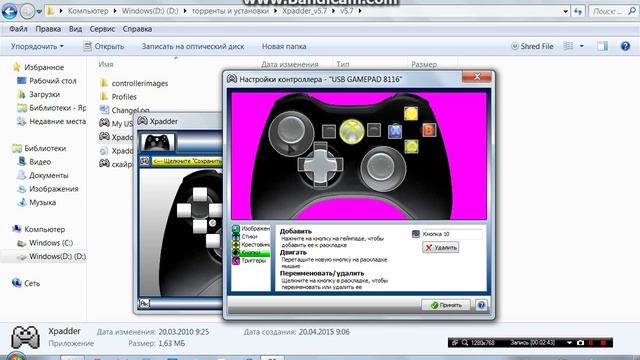The width and height of the screenshot is (640, 360).
Task: Select the blue X button on controller layout
Action: point(395,131)
